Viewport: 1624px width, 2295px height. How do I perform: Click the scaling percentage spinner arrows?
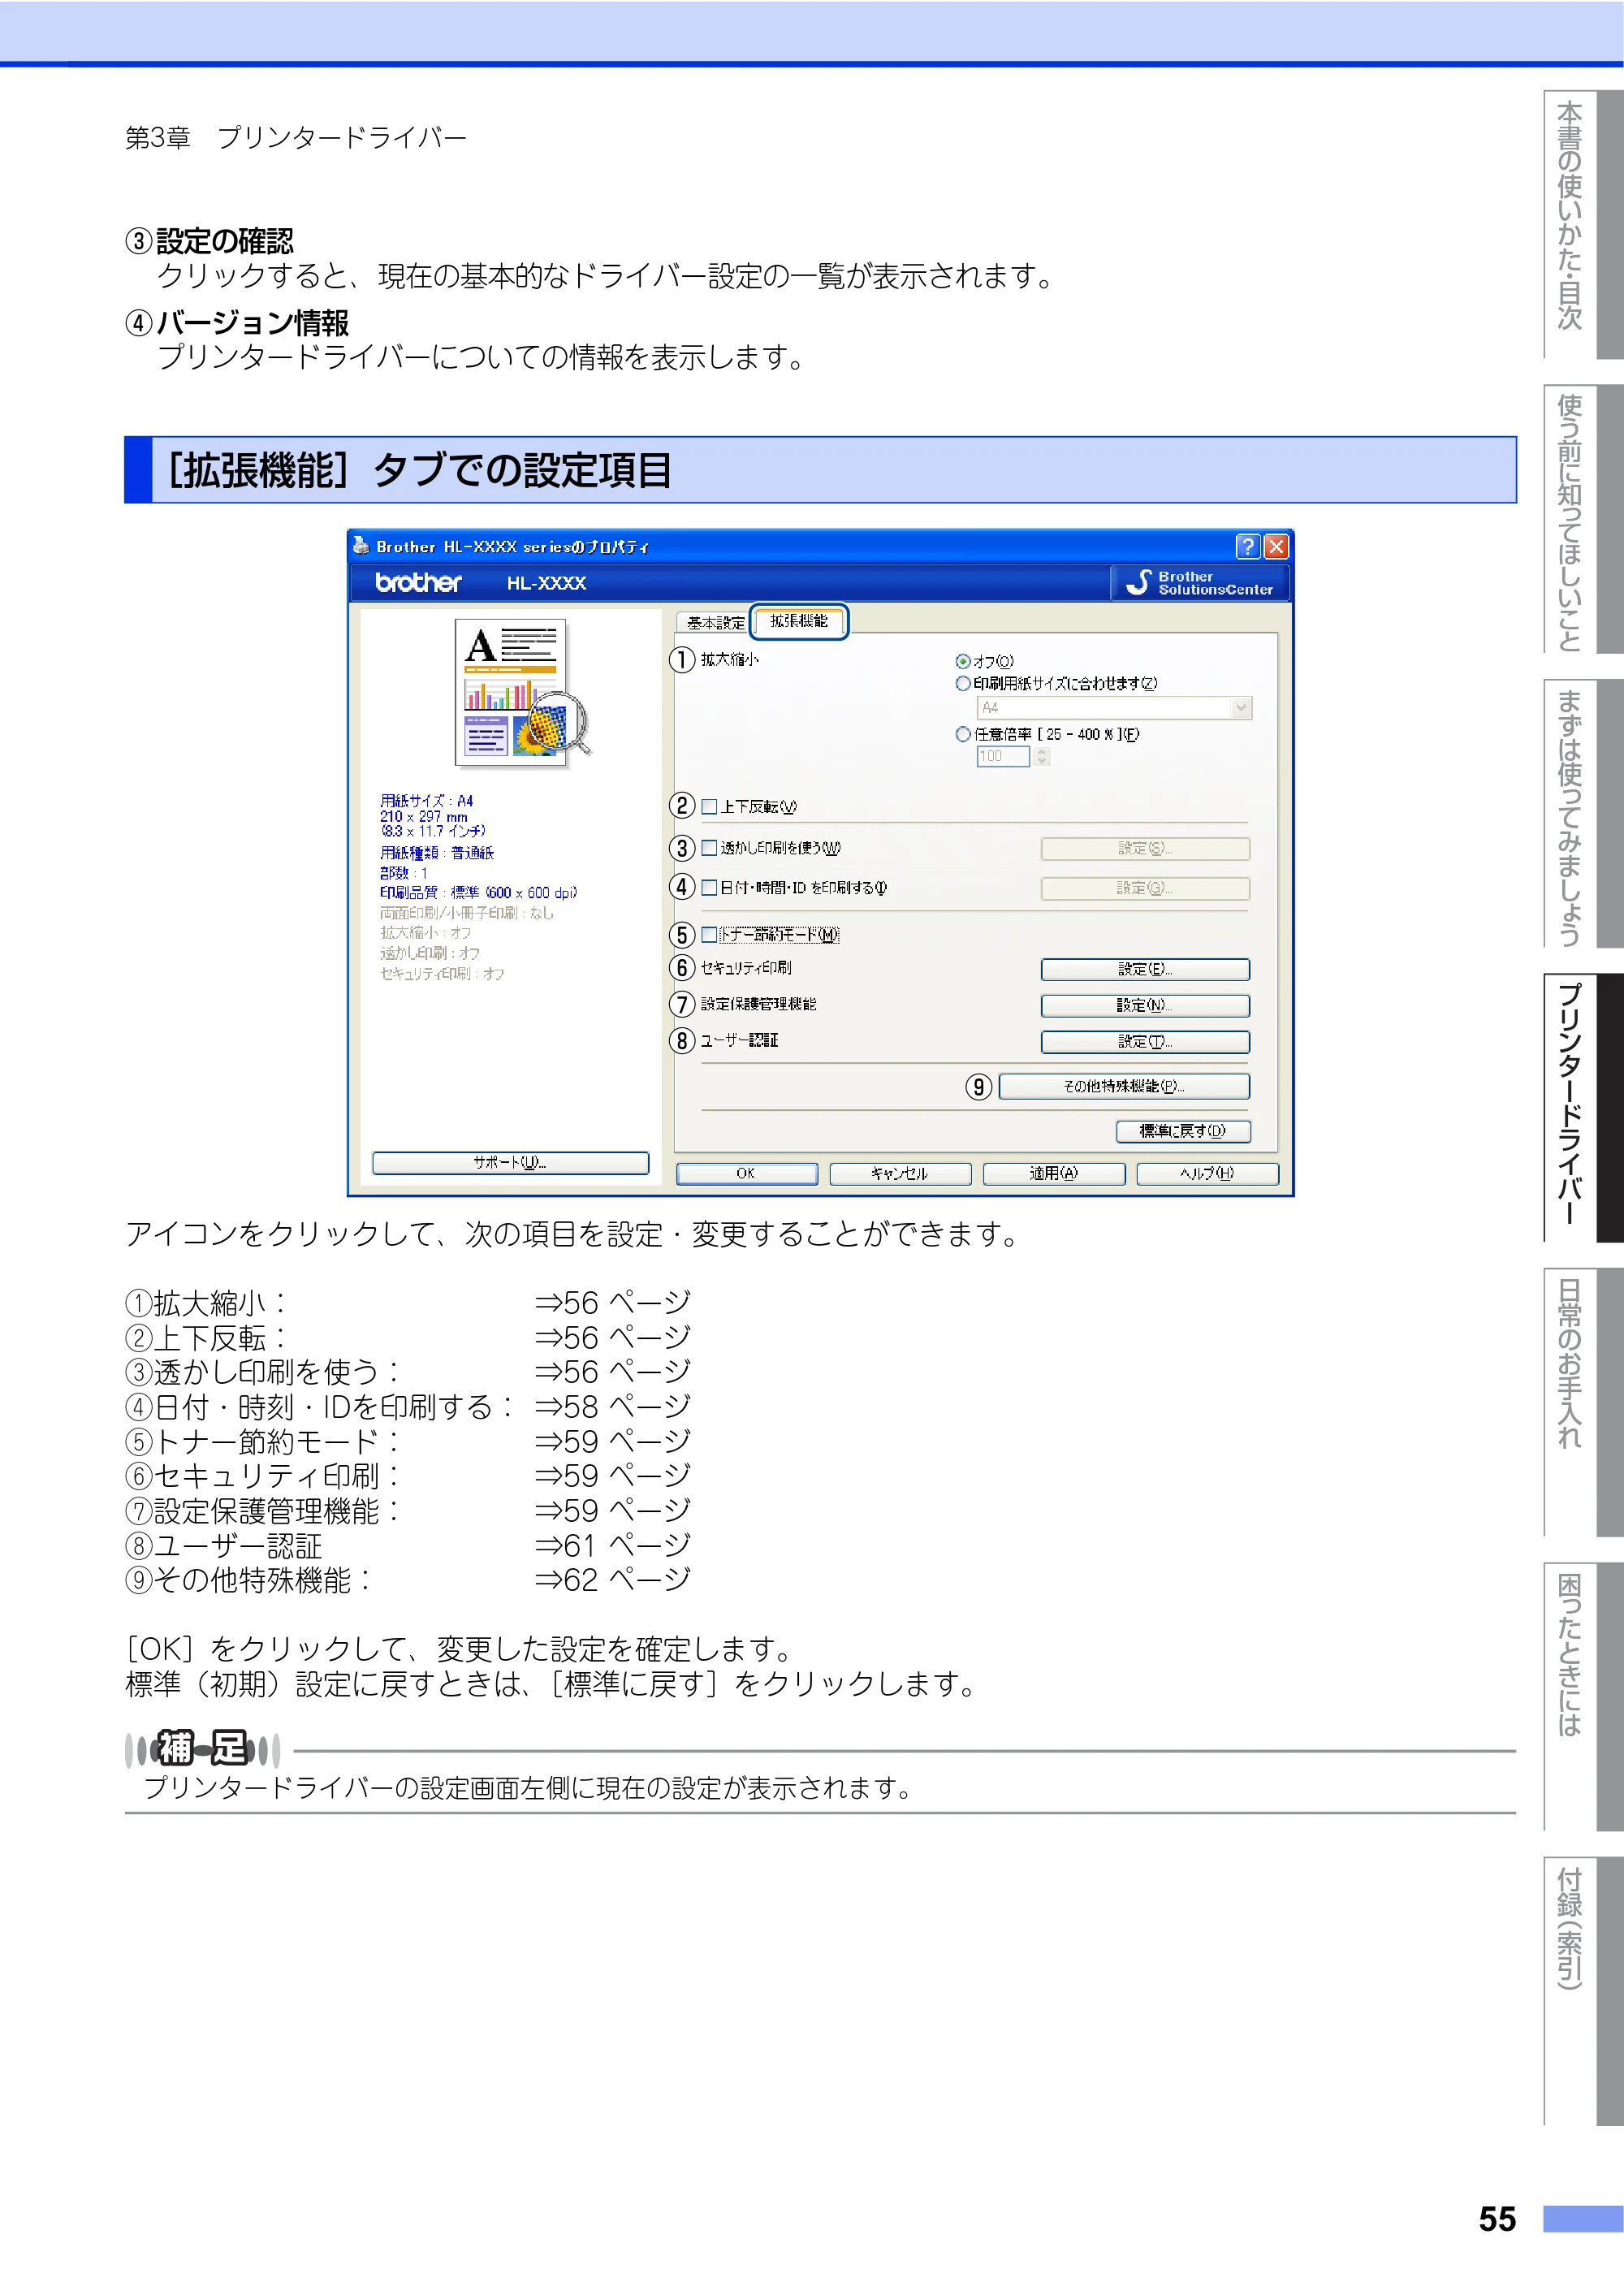point(1042,757)
